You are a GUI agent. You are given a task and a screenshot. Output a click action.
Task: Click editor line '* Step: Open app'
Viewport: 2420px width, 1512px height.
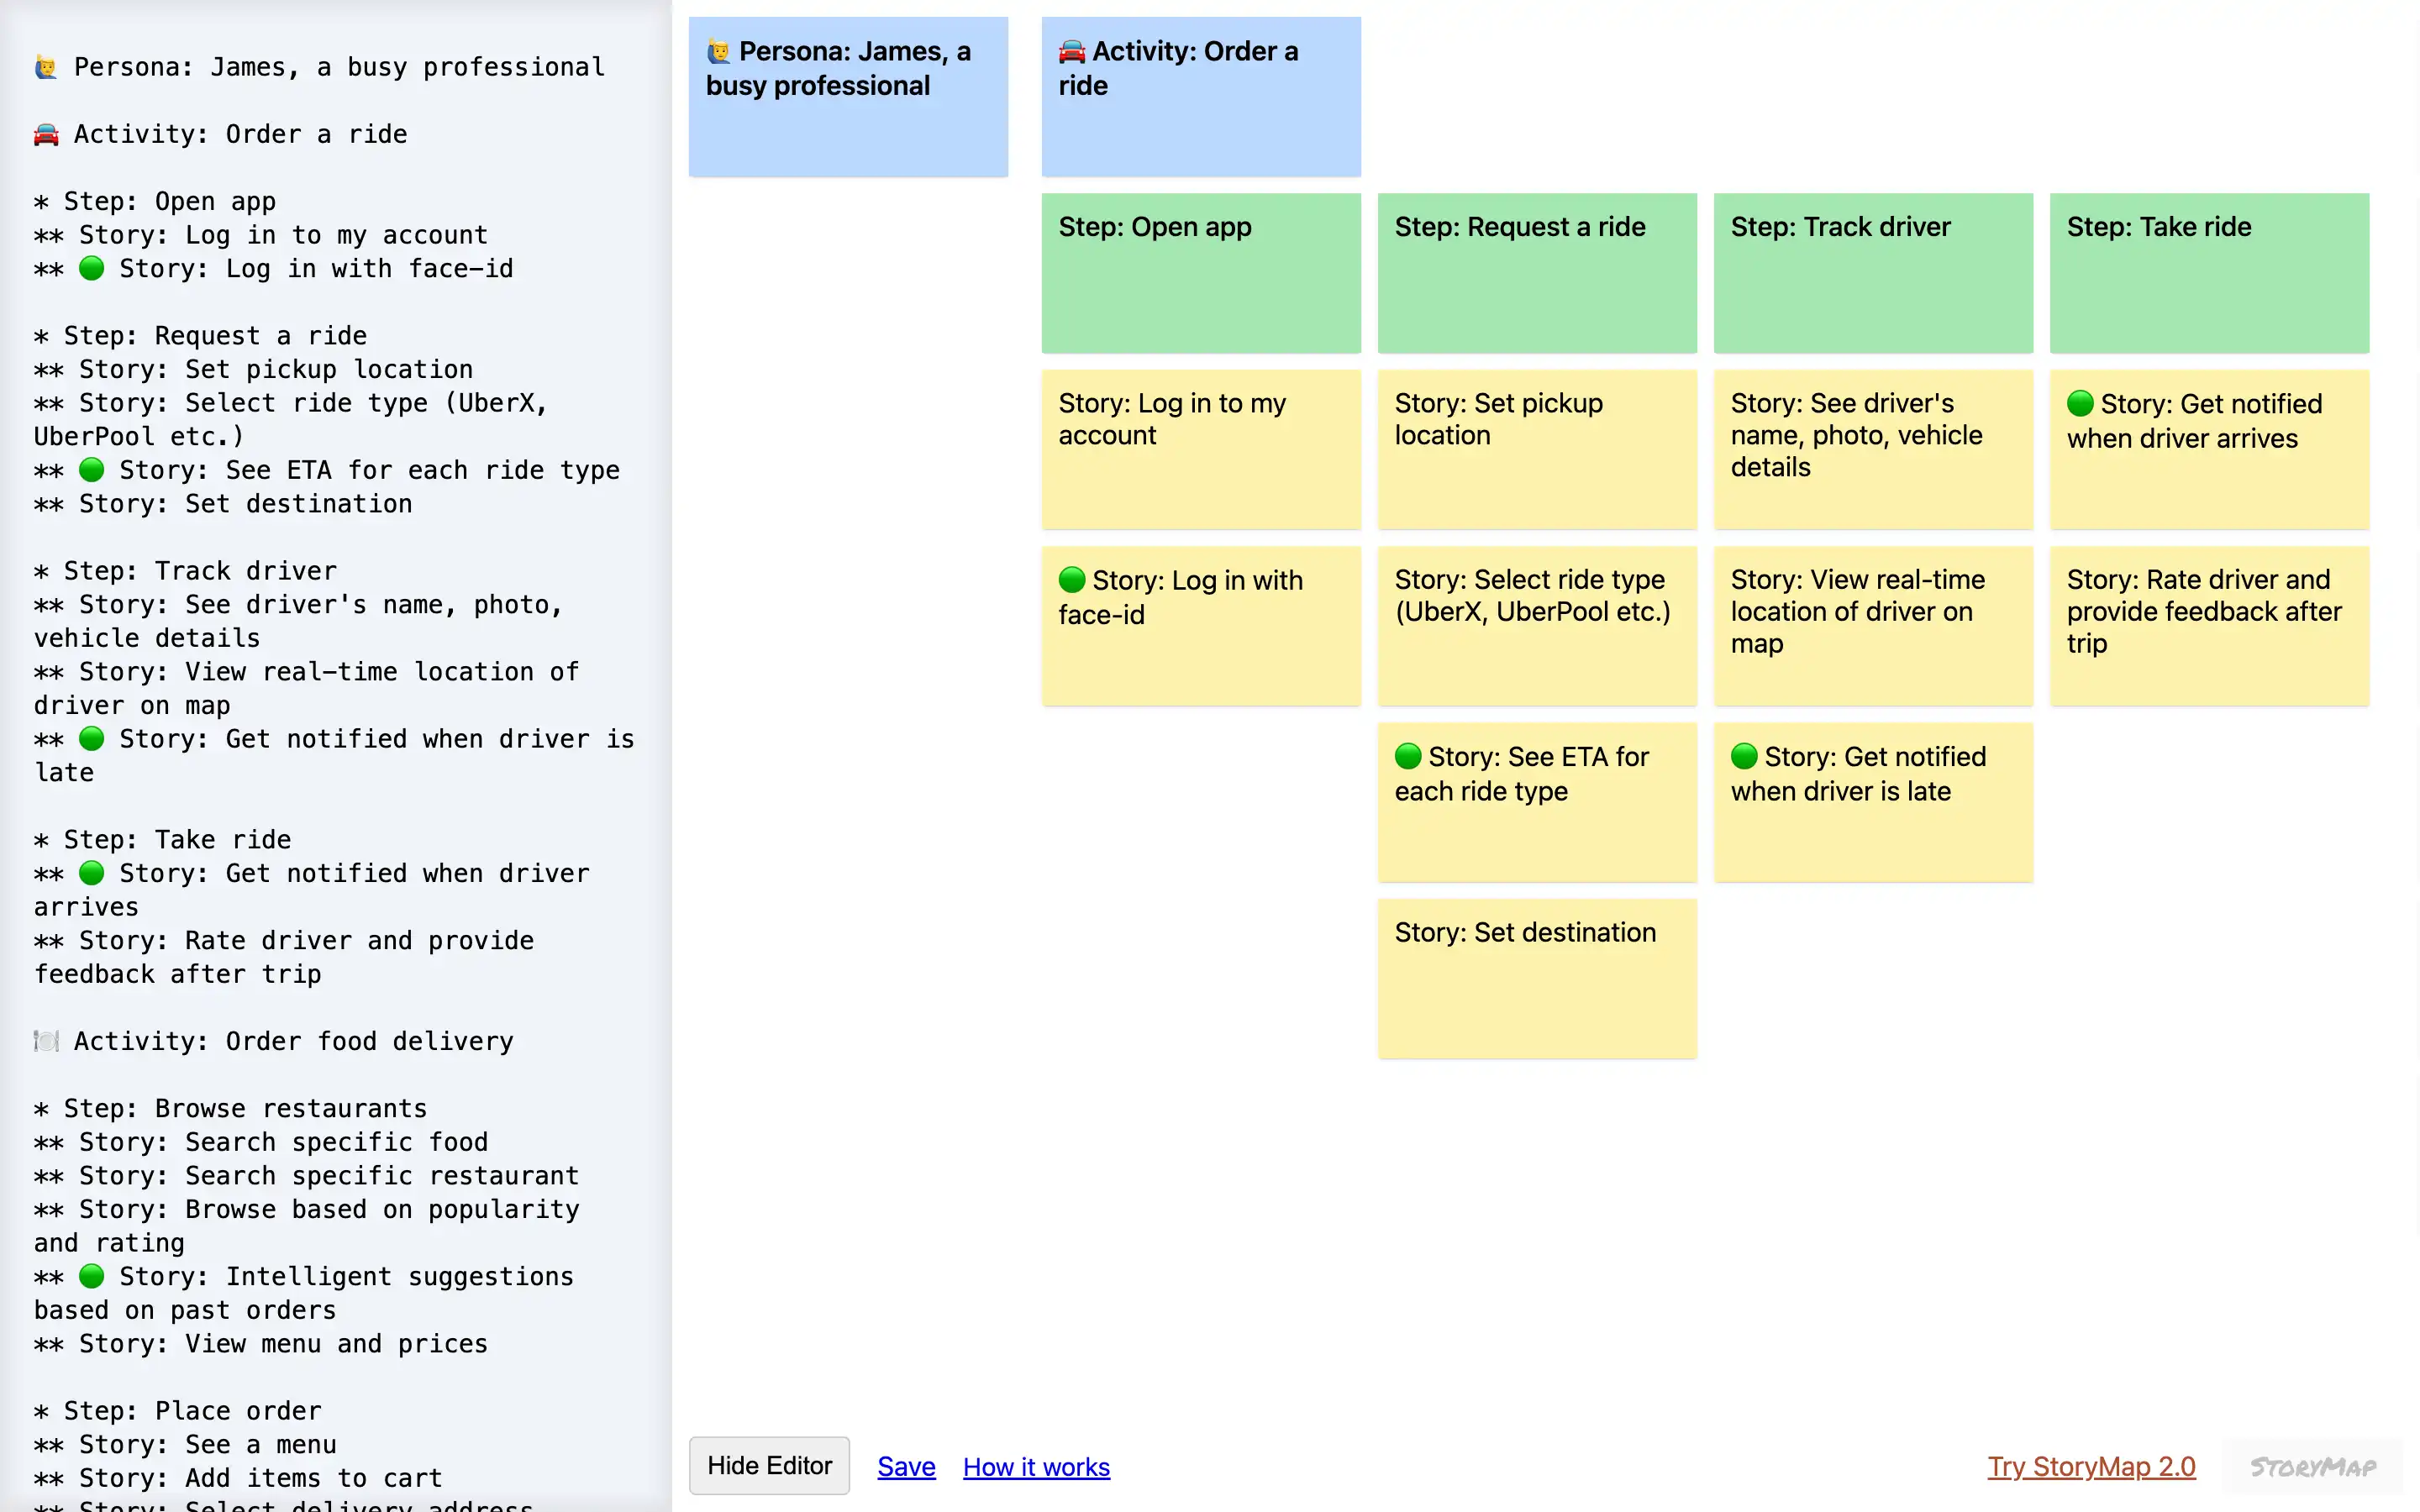pos(155,201)
